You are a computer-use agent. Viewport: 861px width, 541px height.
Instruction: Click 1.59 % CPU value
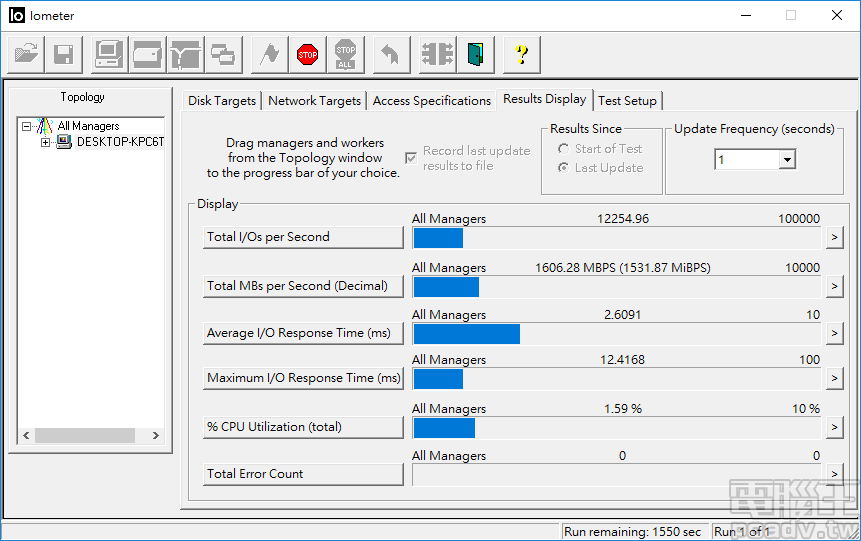point(623,409)
